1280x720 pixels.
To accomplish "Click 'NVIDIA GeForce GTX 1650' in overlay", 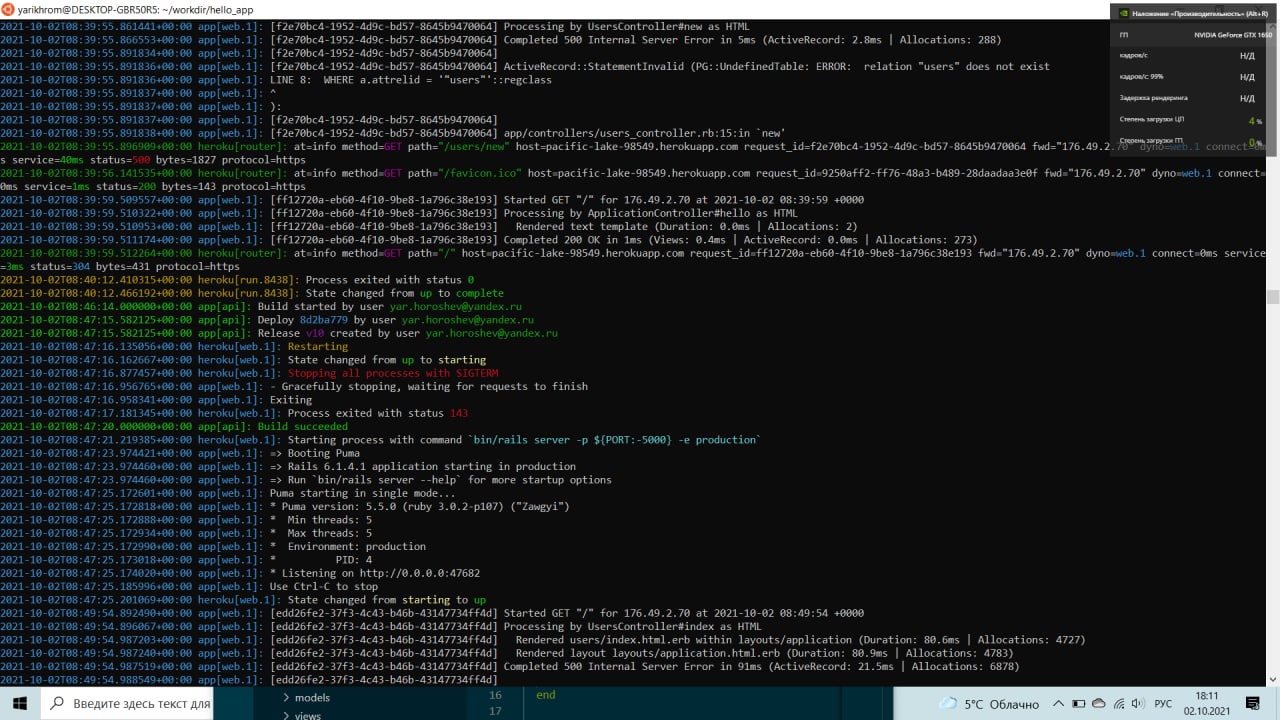I will [1233, 35].
